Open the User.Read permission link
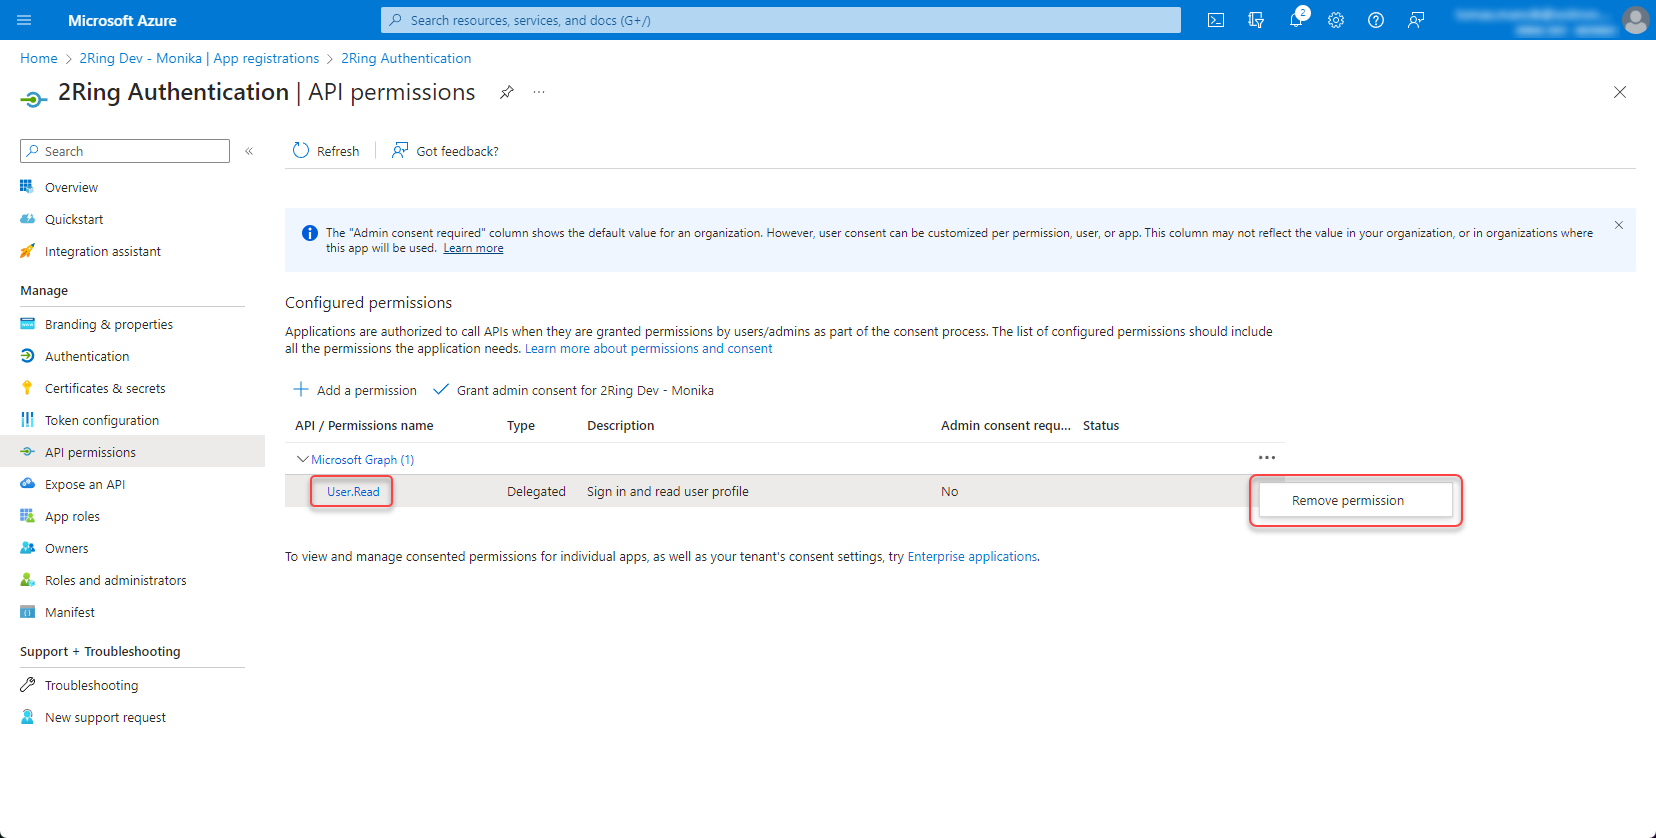 click(353, 491)
